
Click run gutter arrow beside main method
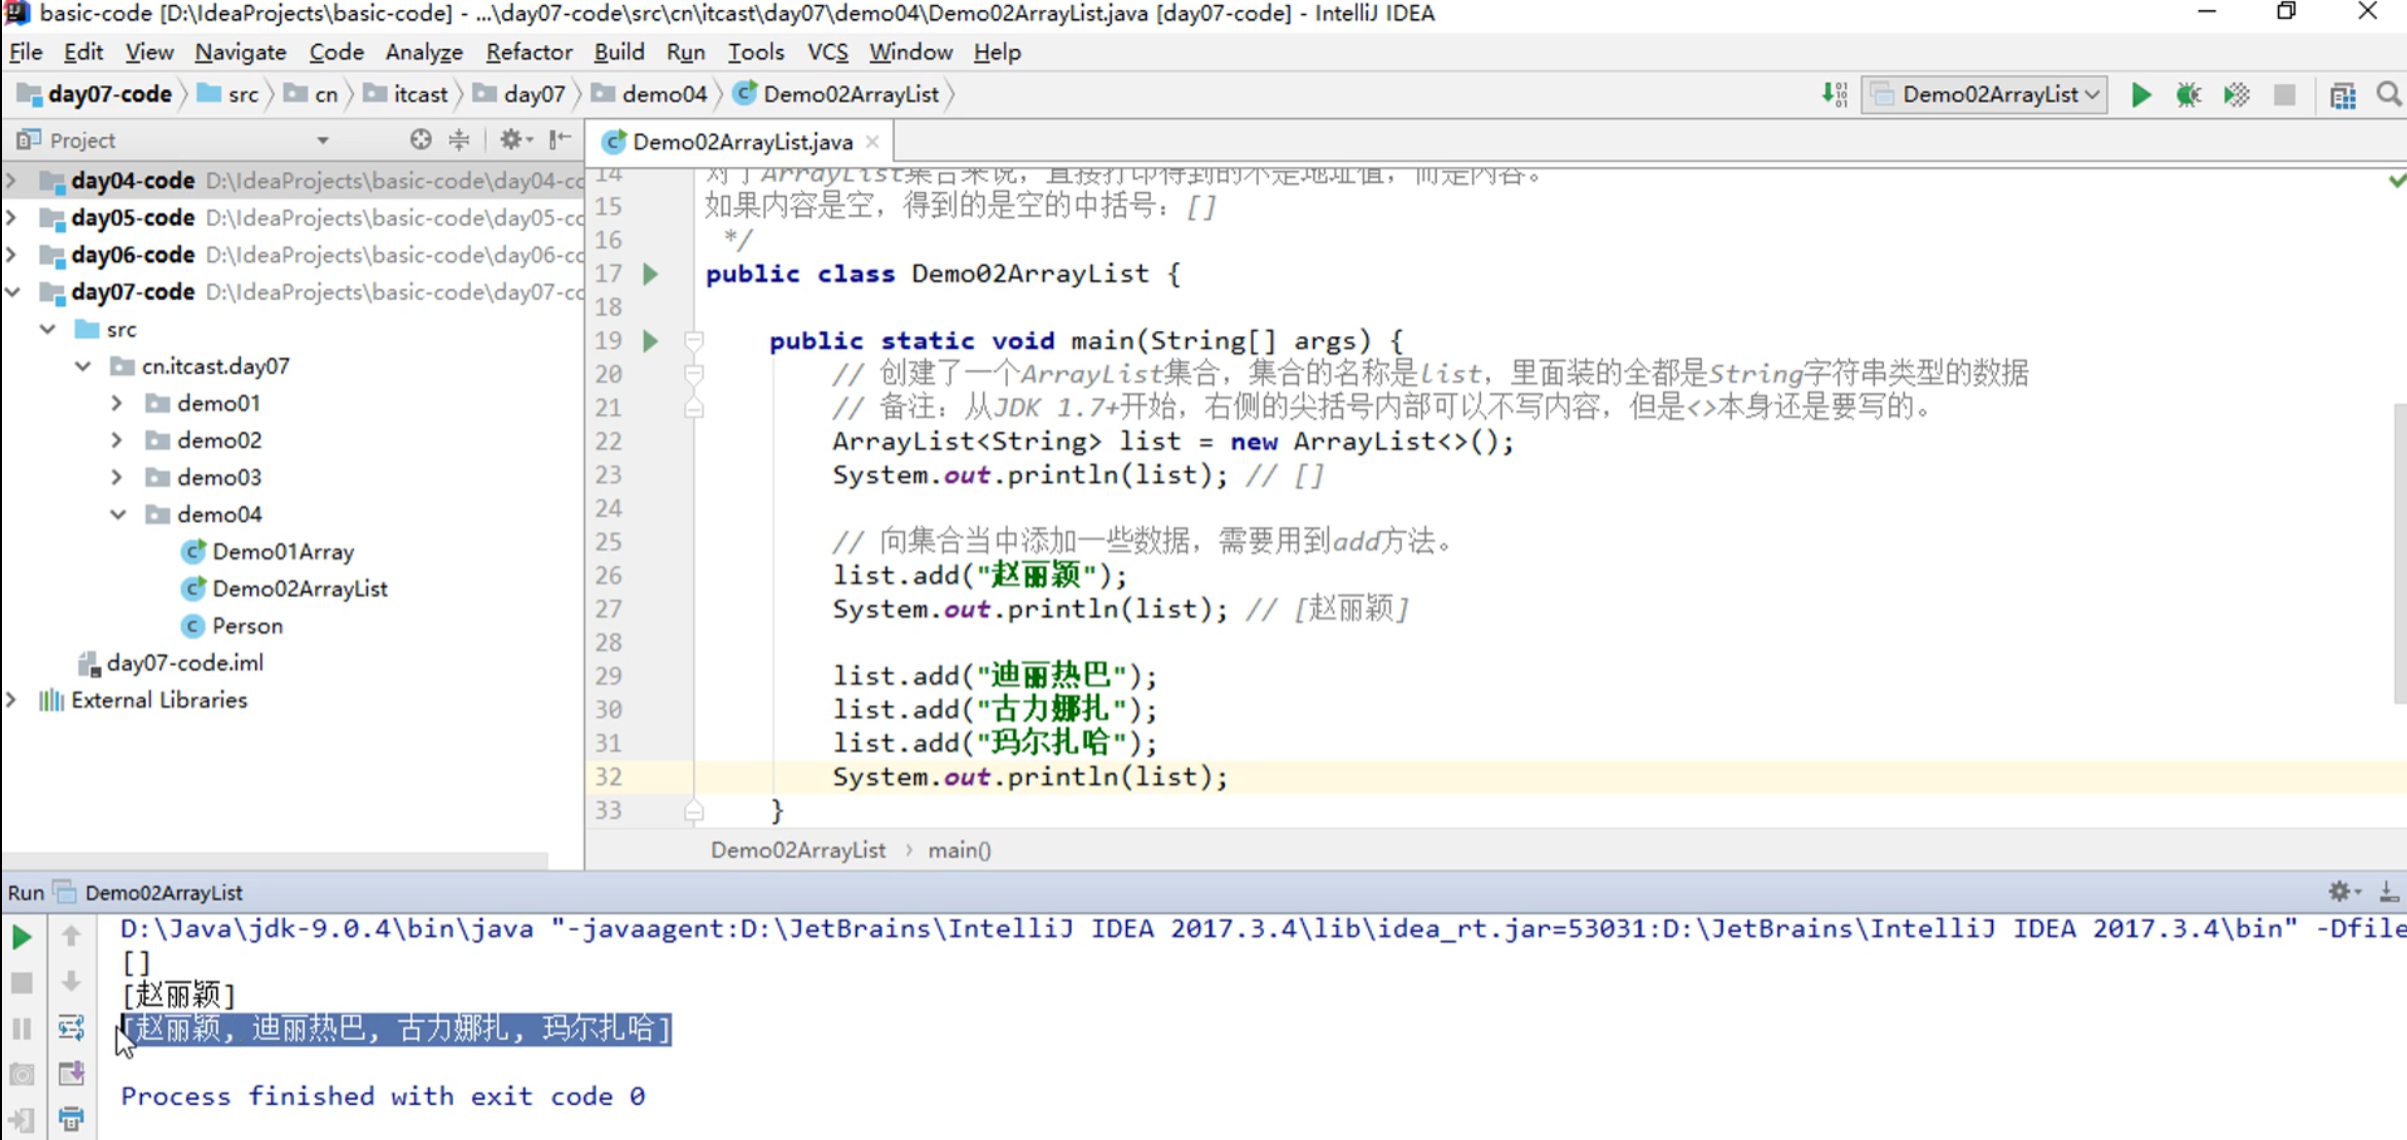(x=650, y=341)
